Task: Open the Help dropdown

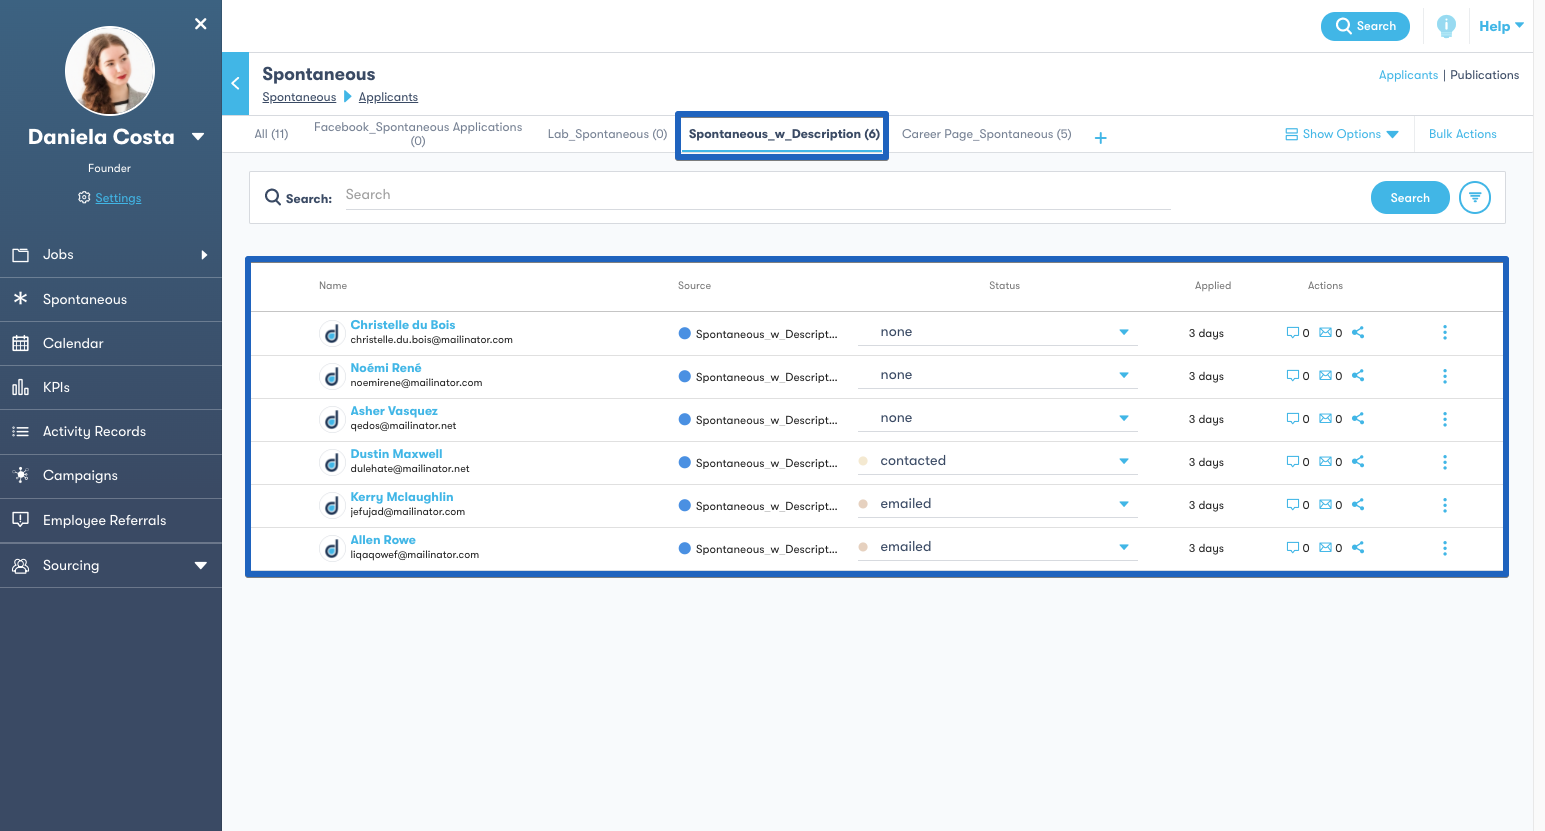Action: point(1501,27)
